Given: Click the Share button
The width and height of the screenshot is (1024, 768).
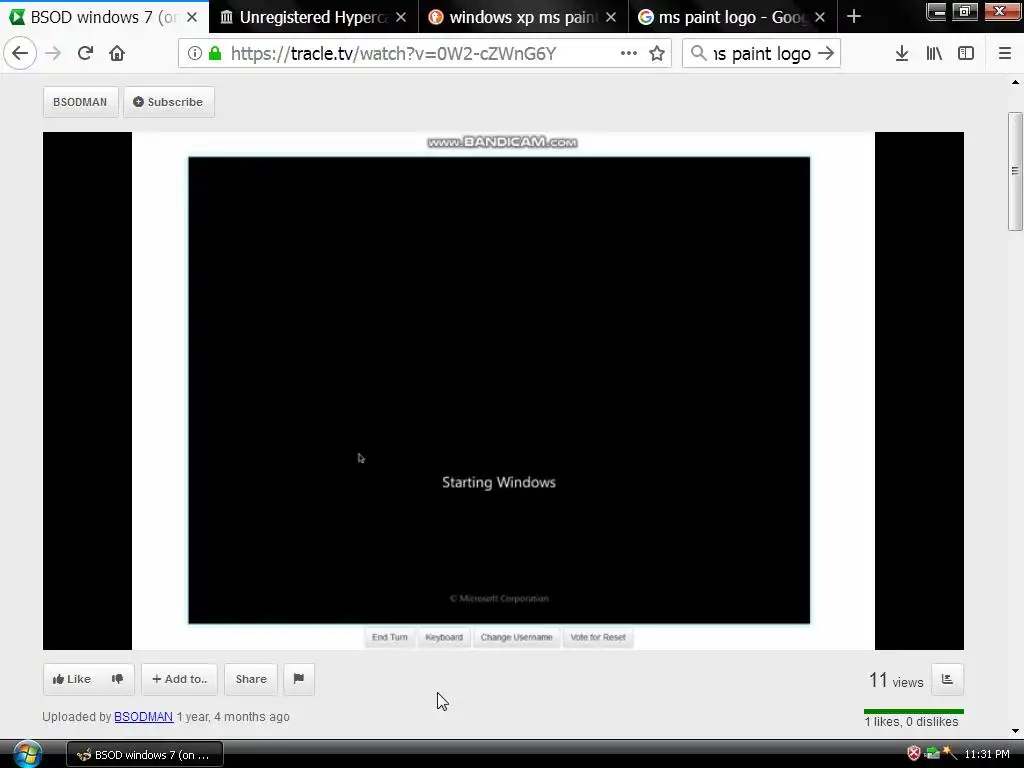Looking at the screenshot, I should 251,679.
